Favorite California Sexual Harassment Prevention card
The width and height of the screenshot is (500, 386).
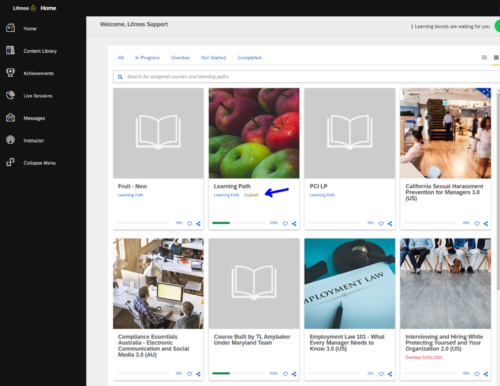[x=477, y=224]
